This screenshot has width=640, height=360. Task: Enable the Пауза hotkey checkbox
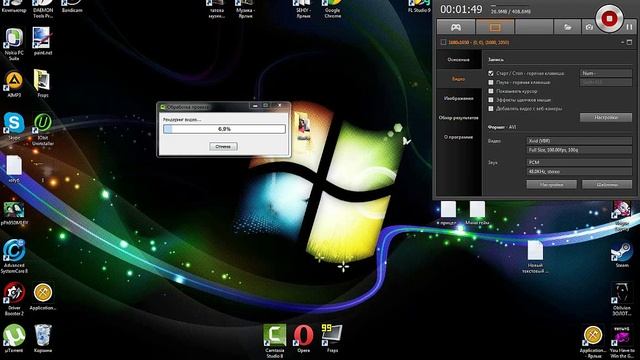pyautogui.click(x=491, y=82)
